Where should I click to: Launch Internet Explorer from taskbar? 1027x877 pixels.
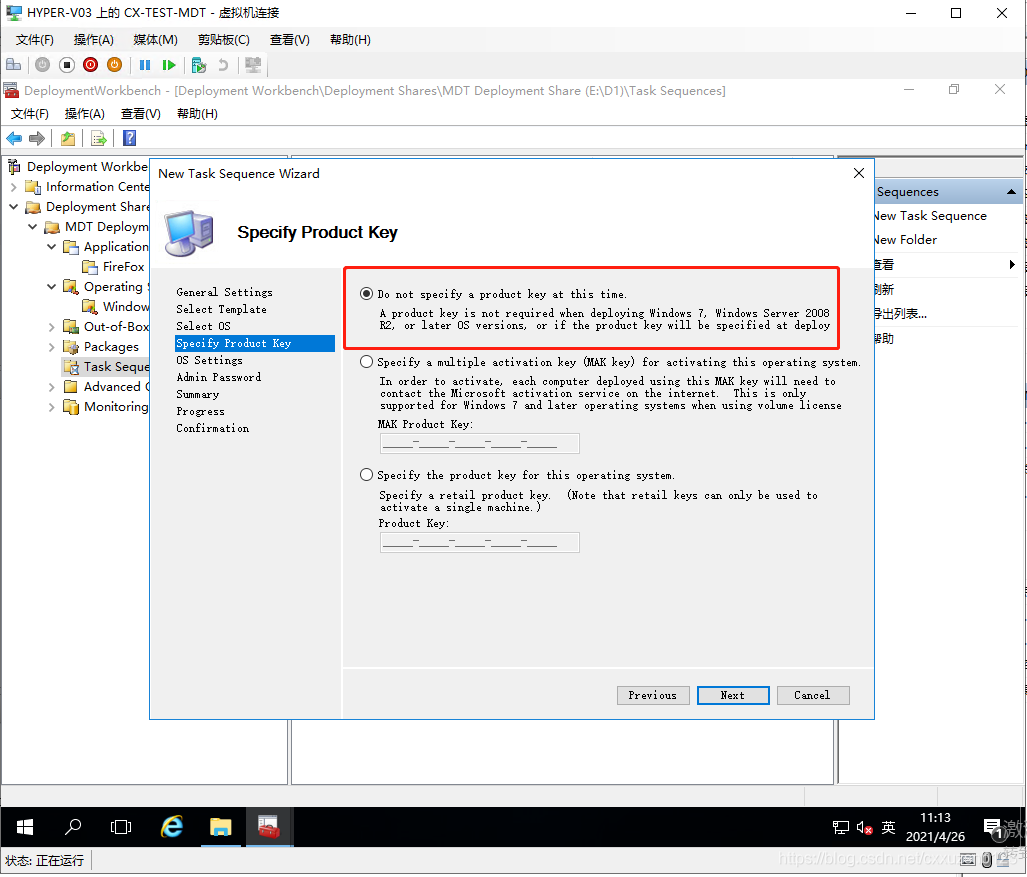tap(172, 827)
